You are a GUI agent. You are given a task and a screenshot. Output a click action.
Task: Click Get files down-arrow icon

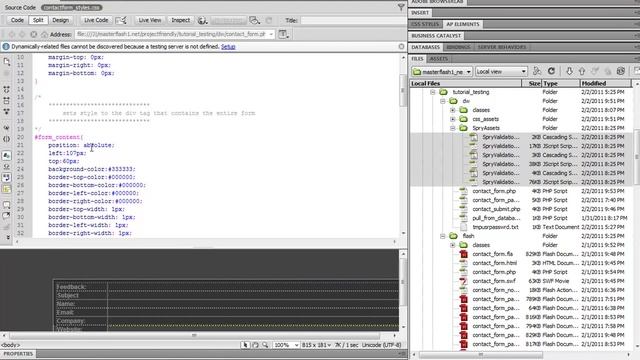coord(569,71)
